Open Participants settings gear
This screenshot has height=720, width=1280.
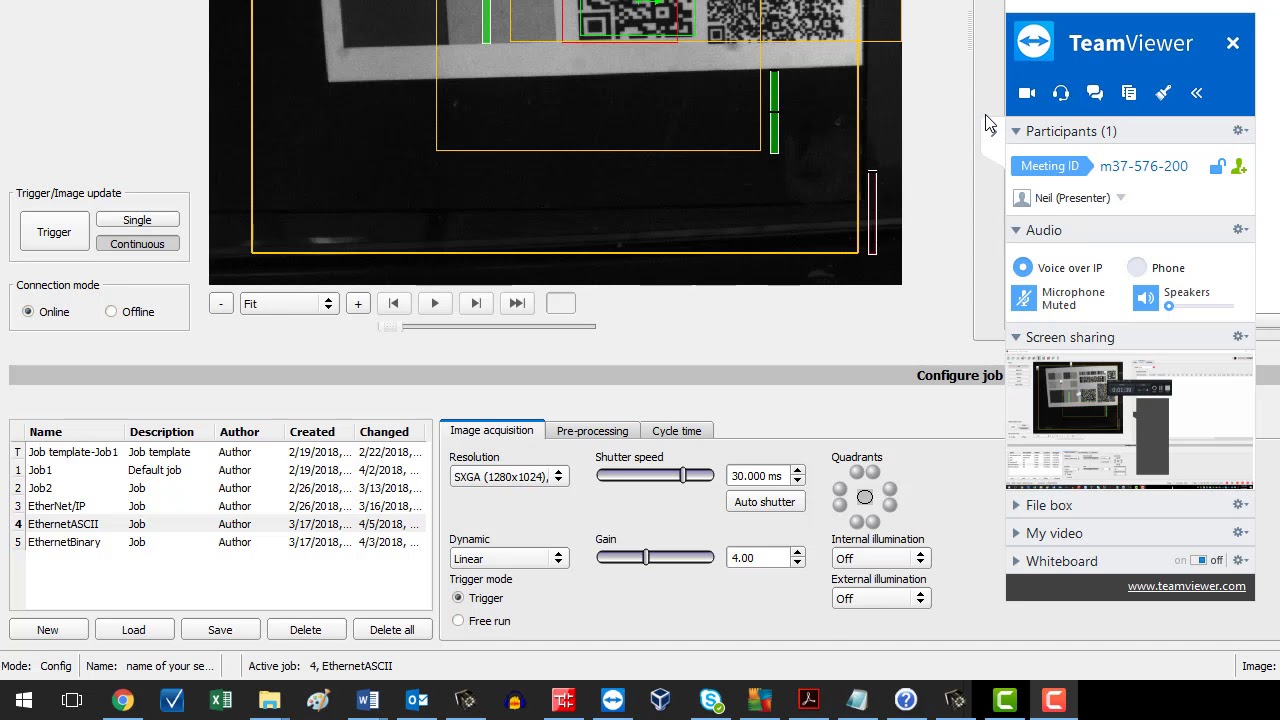coord(1240,131)
